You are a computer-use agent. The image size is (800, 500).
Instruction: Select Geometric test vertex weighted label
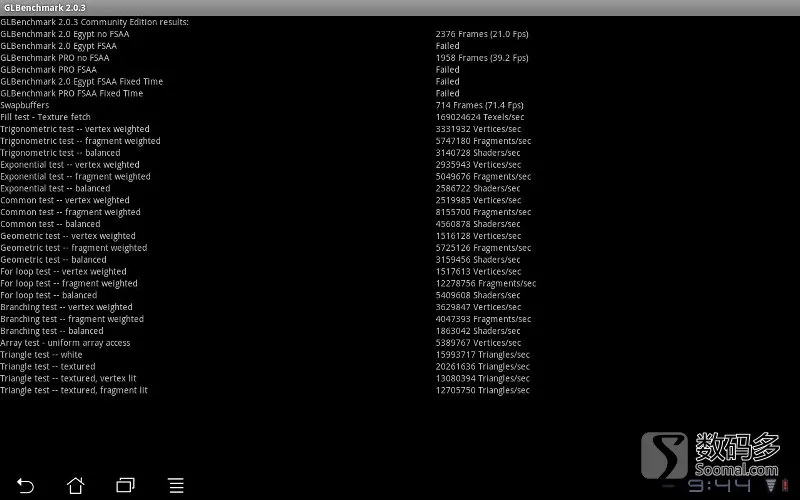(68, 236)
